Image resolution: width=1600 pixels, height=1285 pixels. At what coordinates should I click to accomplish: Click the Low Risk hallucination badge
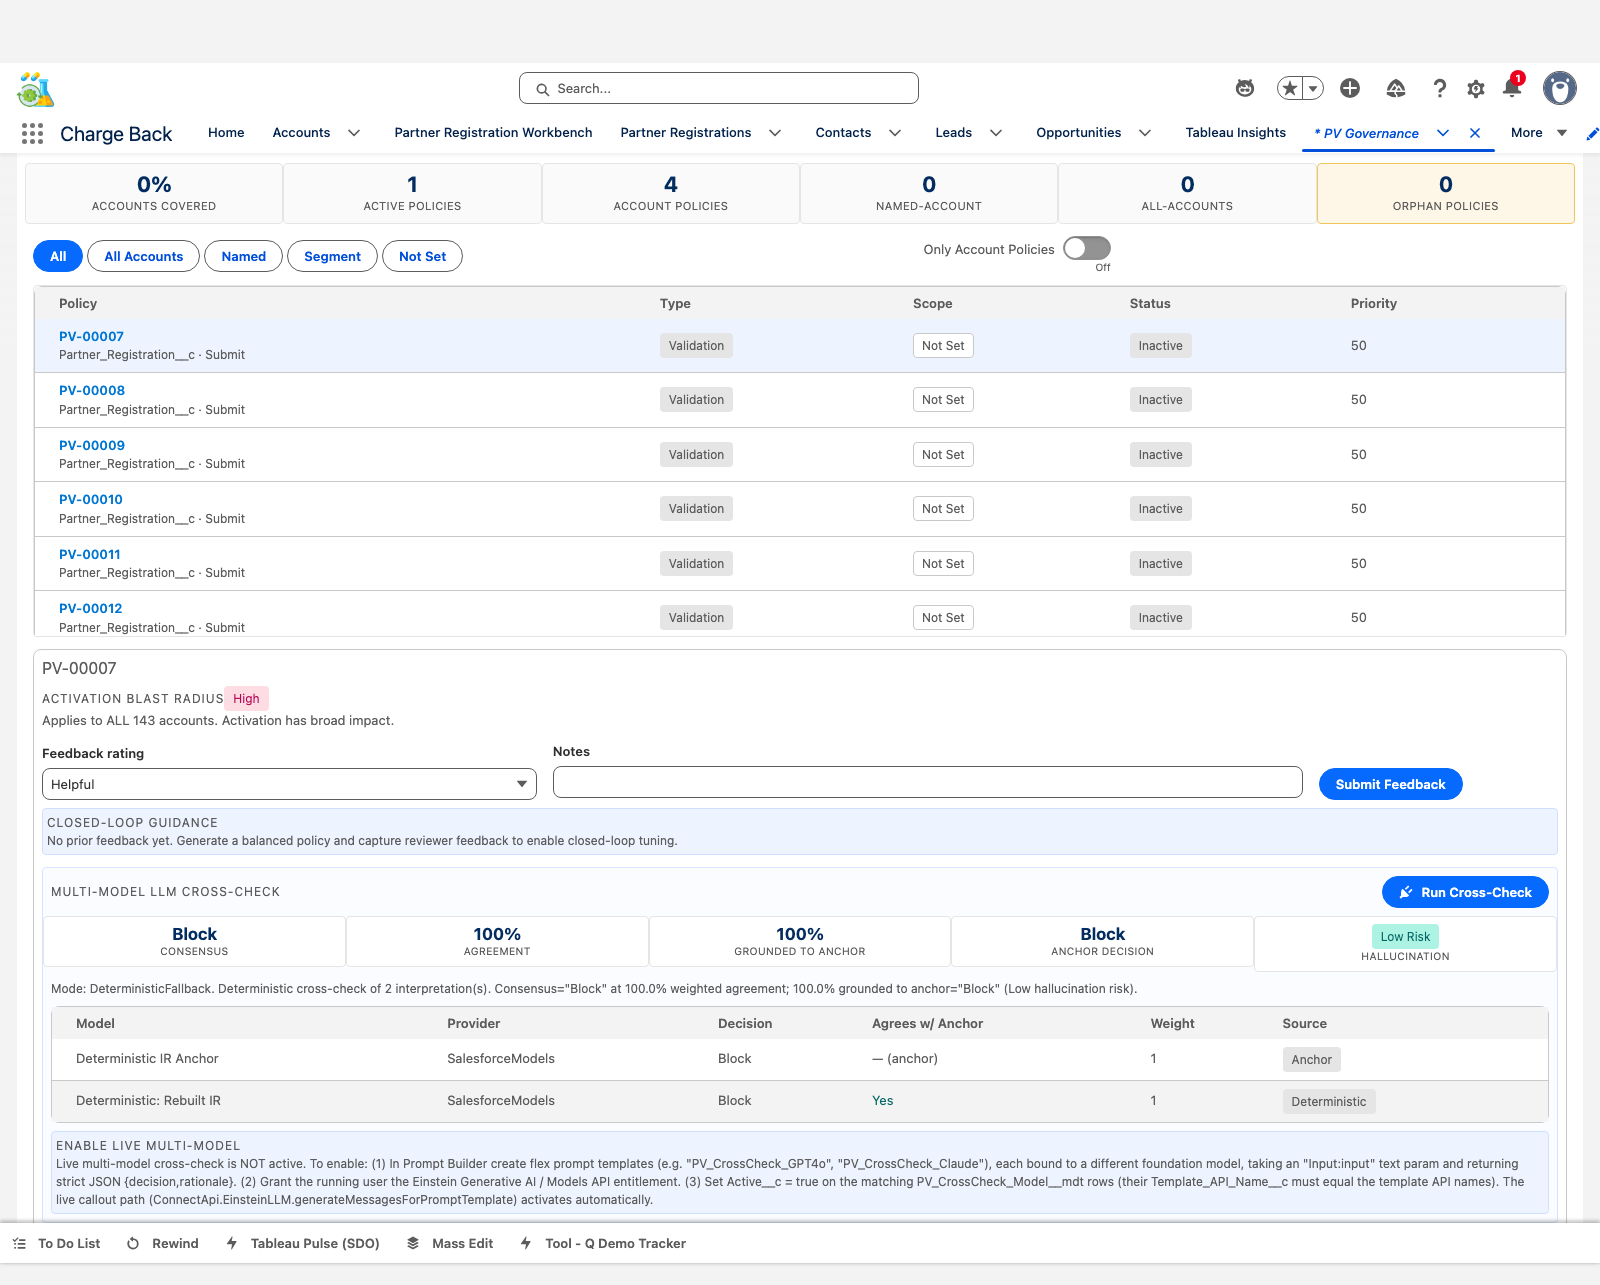click(x=1405, y=937)
